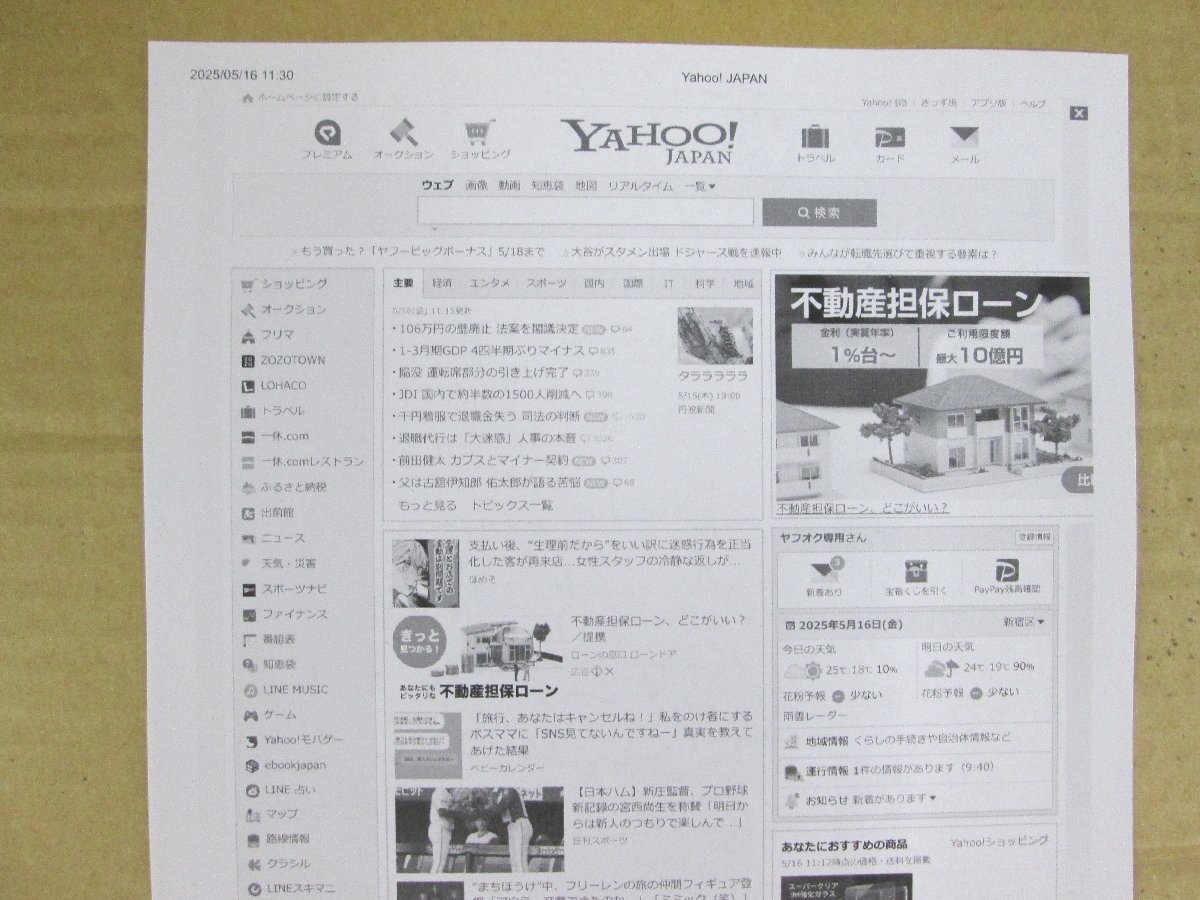Screen dimensions: 1200x900
Task: Click the もっと見る link
Action: point(427,506)
